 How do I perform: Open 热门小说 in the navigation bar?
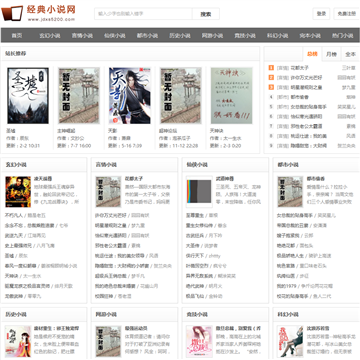point(342,35)
